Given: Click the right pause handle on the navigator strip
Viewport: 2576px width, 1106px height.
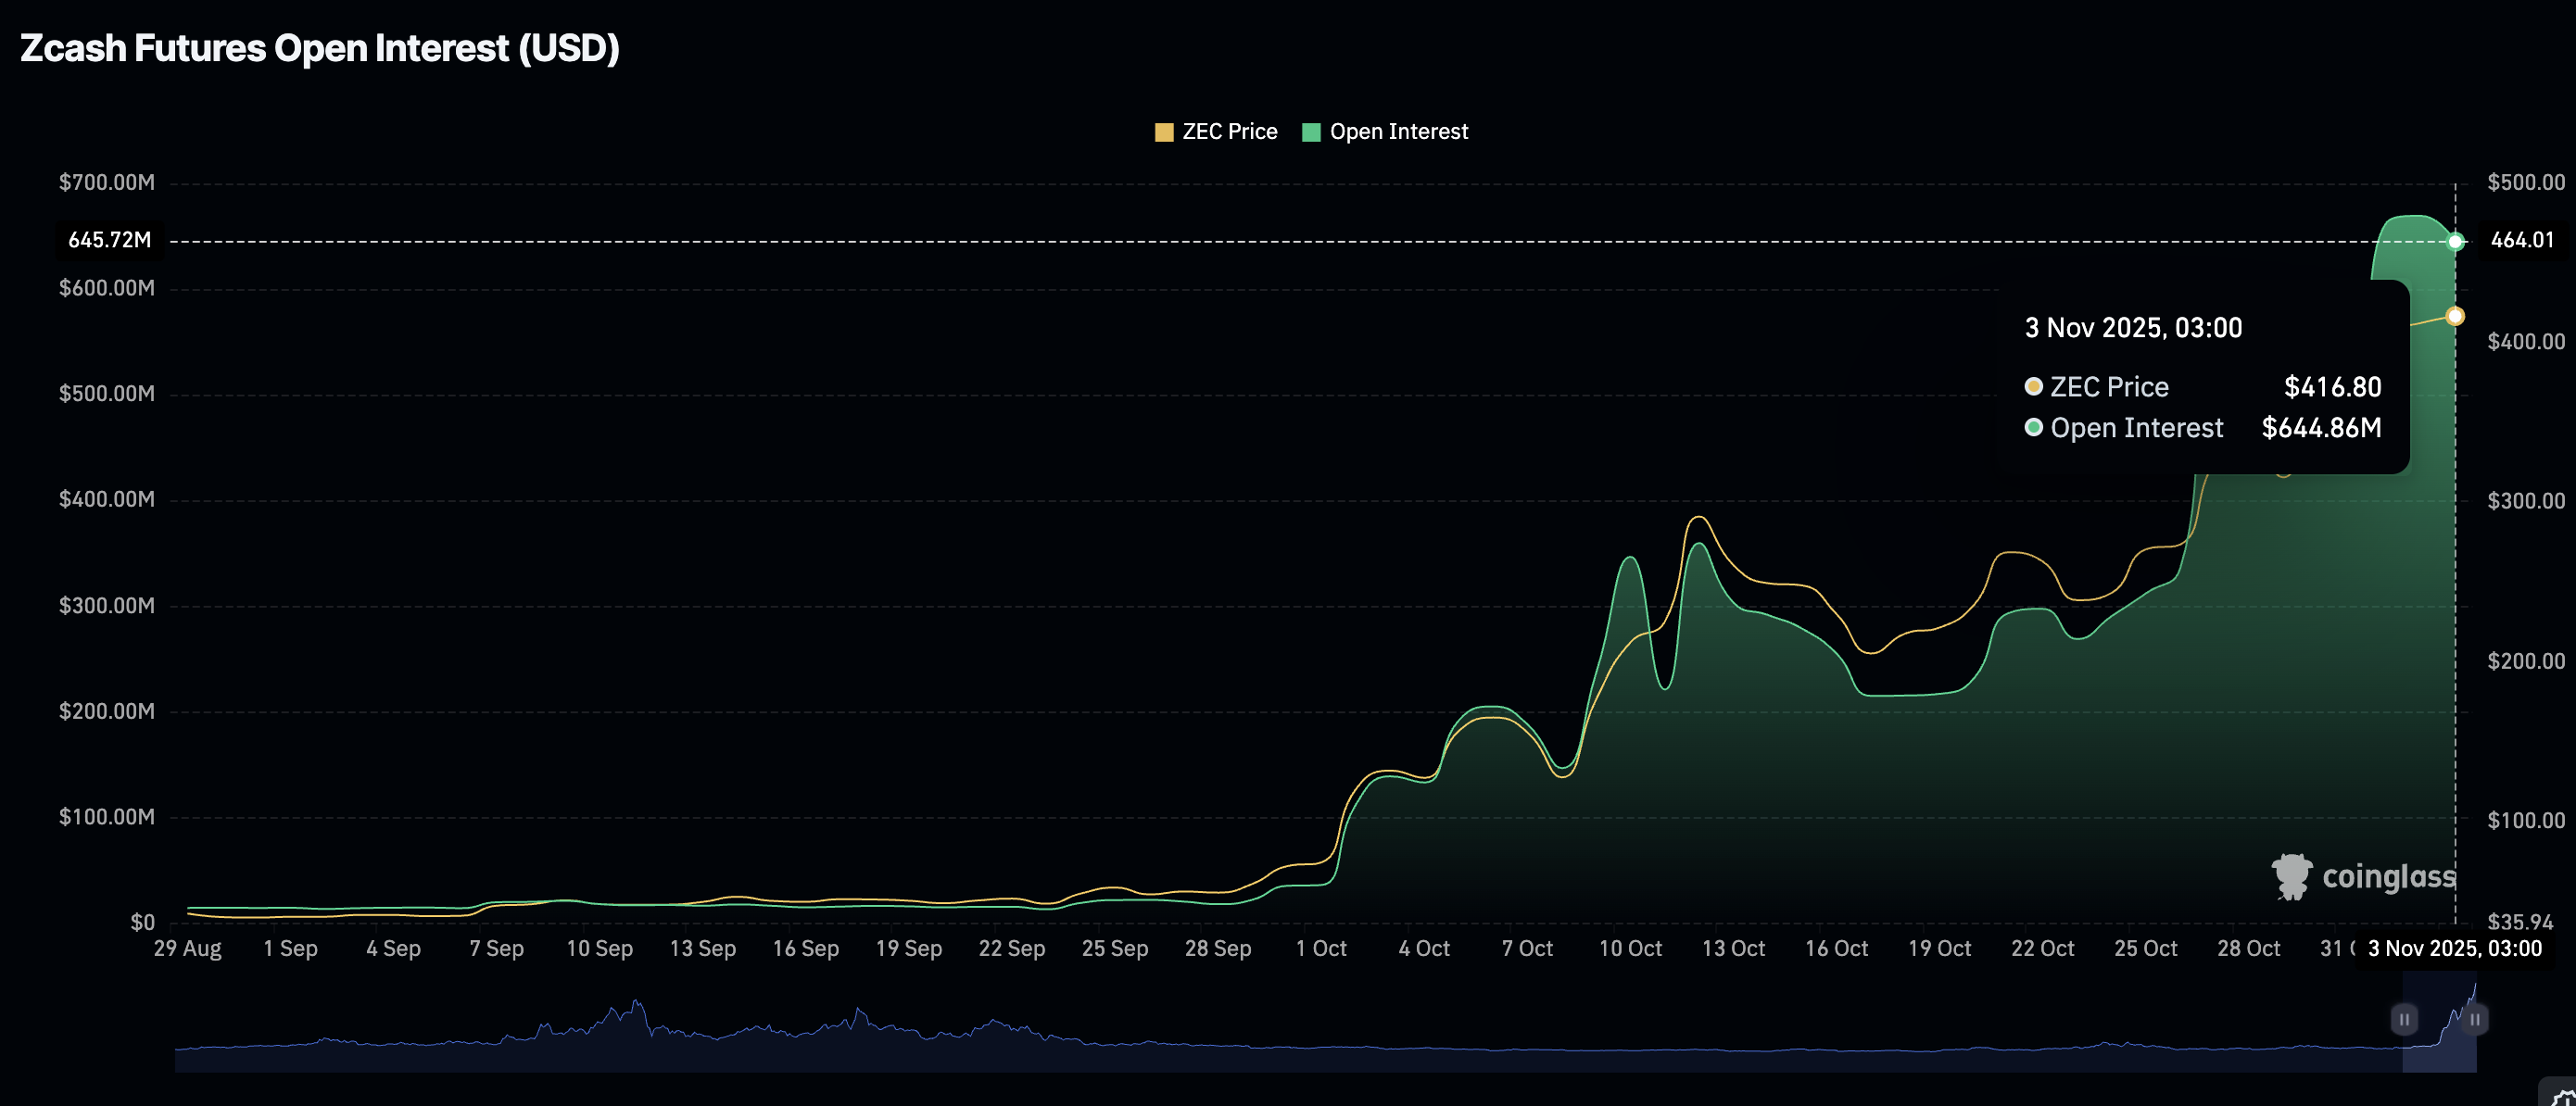Looking at the screenshot, I should click(x=2473, y=1019).
